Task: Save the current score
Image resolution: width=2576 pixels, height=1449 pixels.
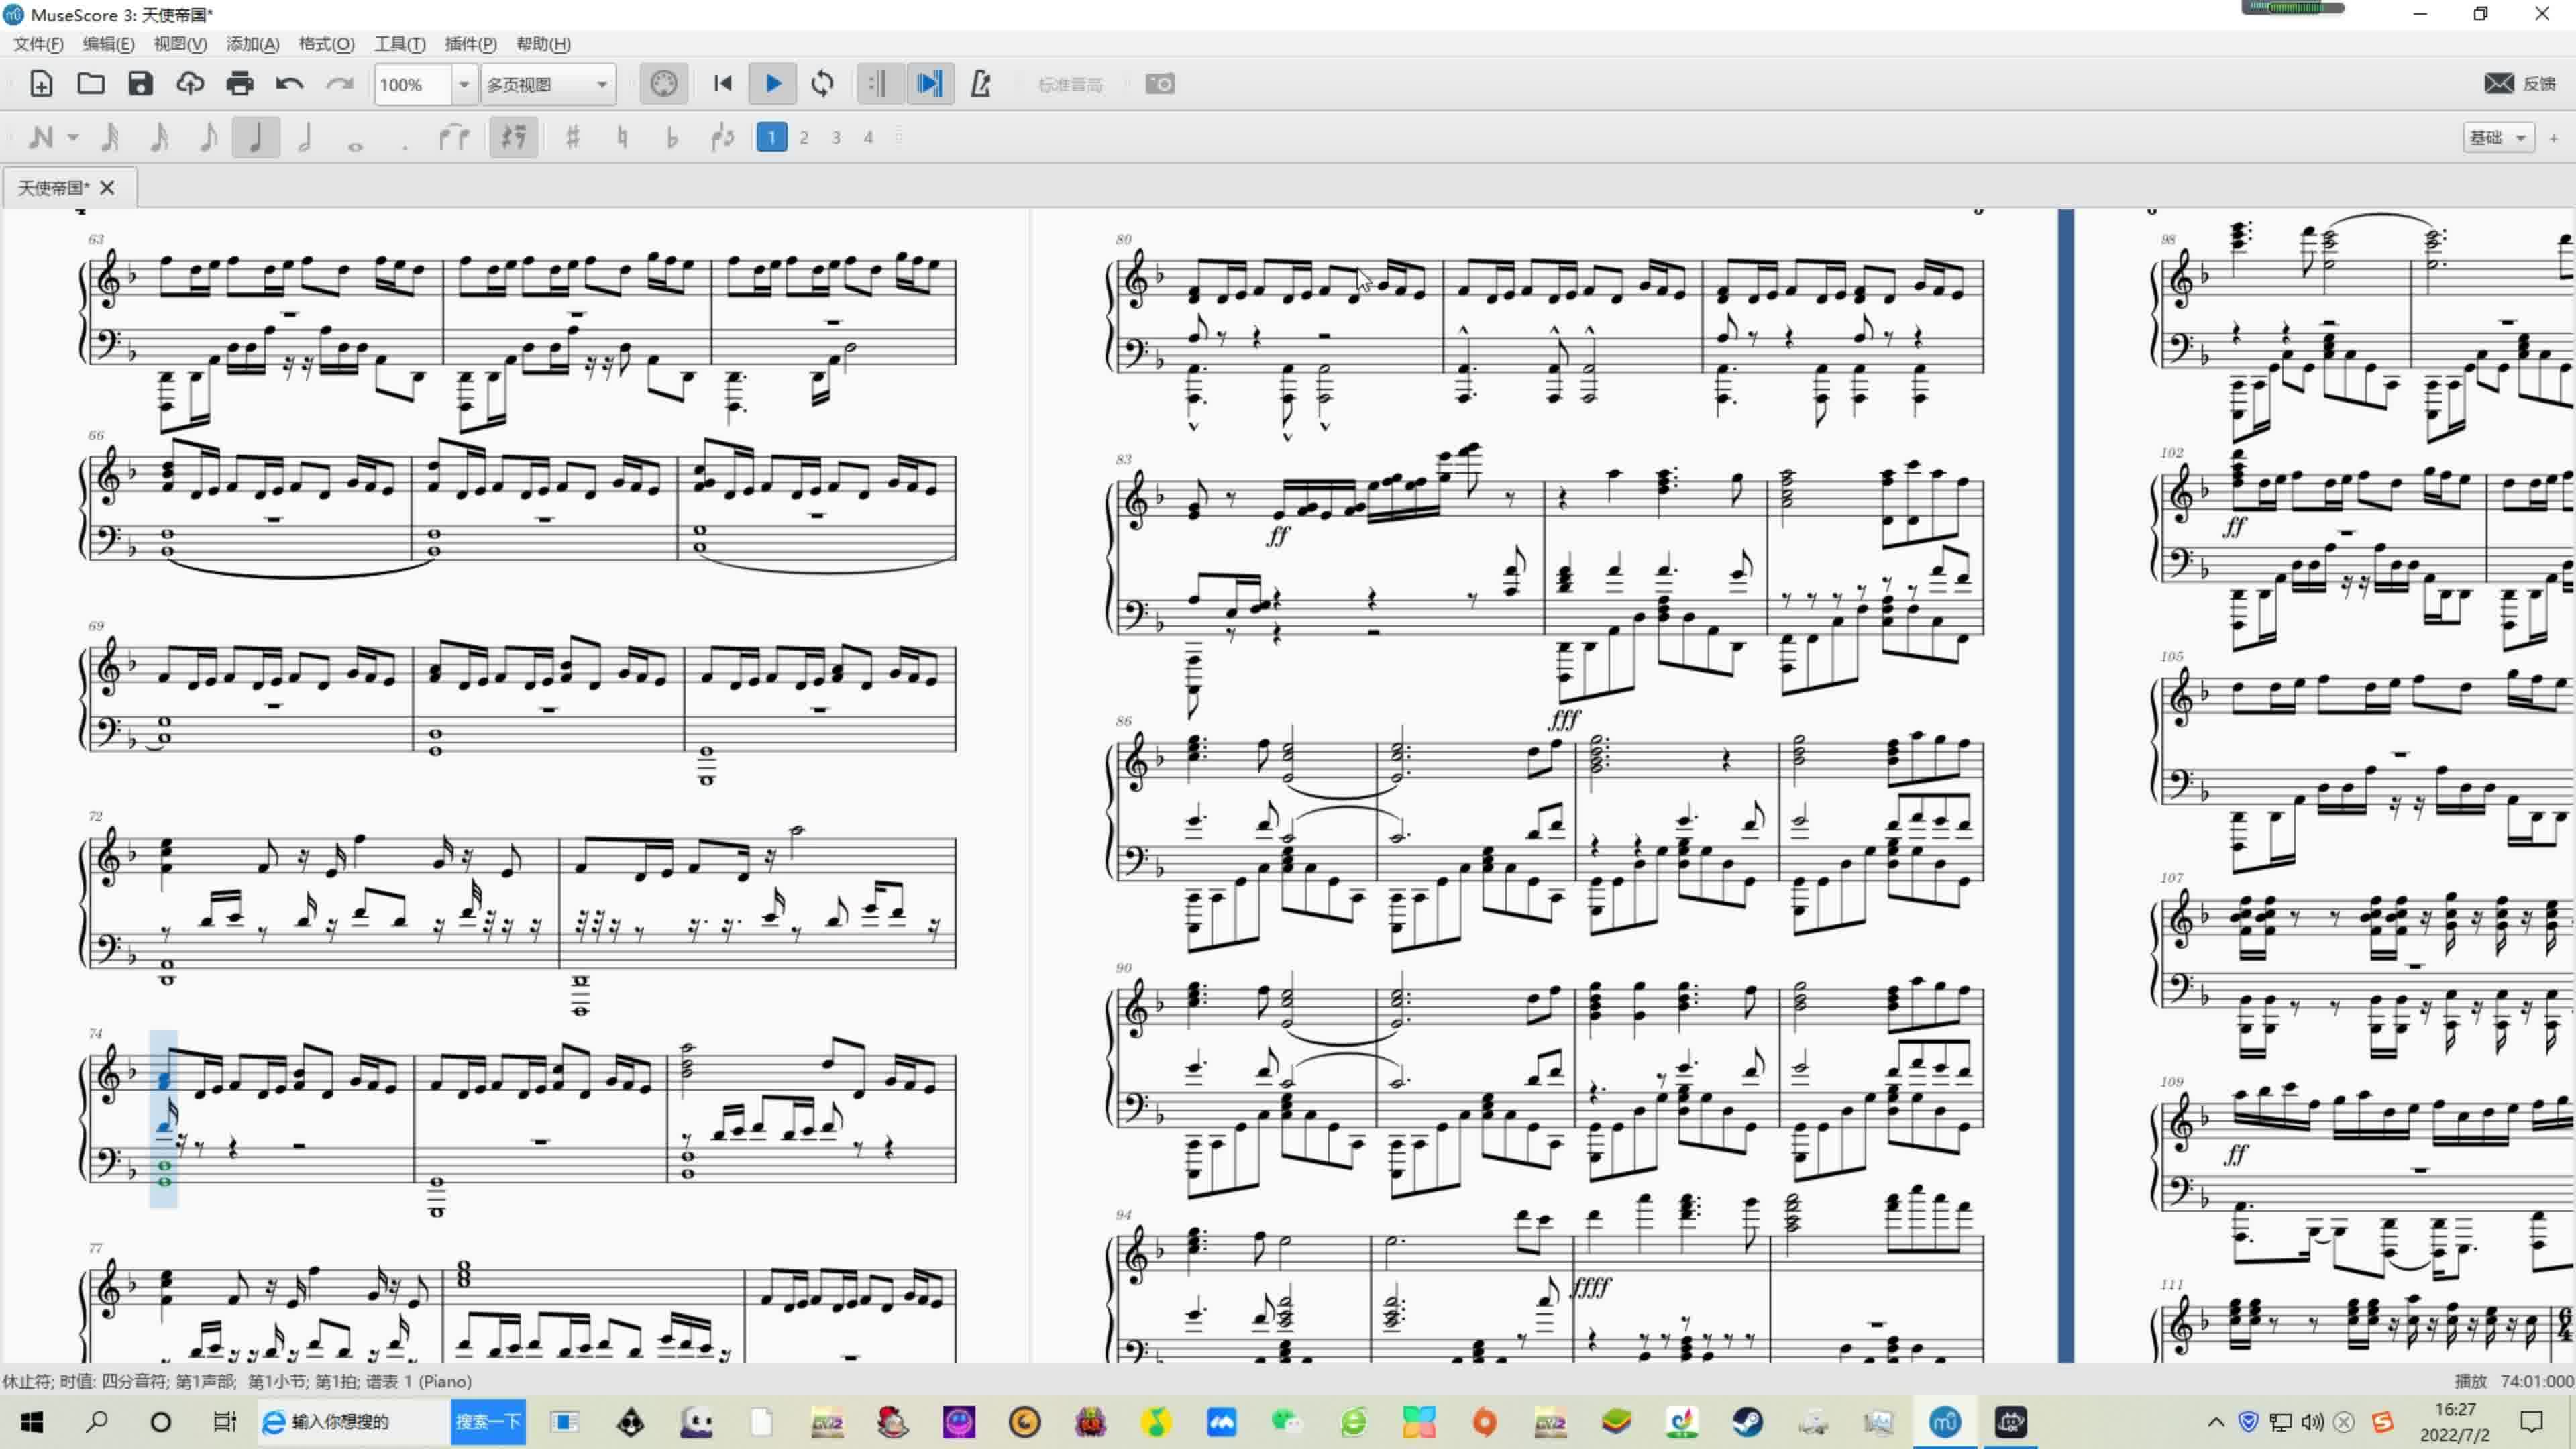Action: tap(140, 84)
